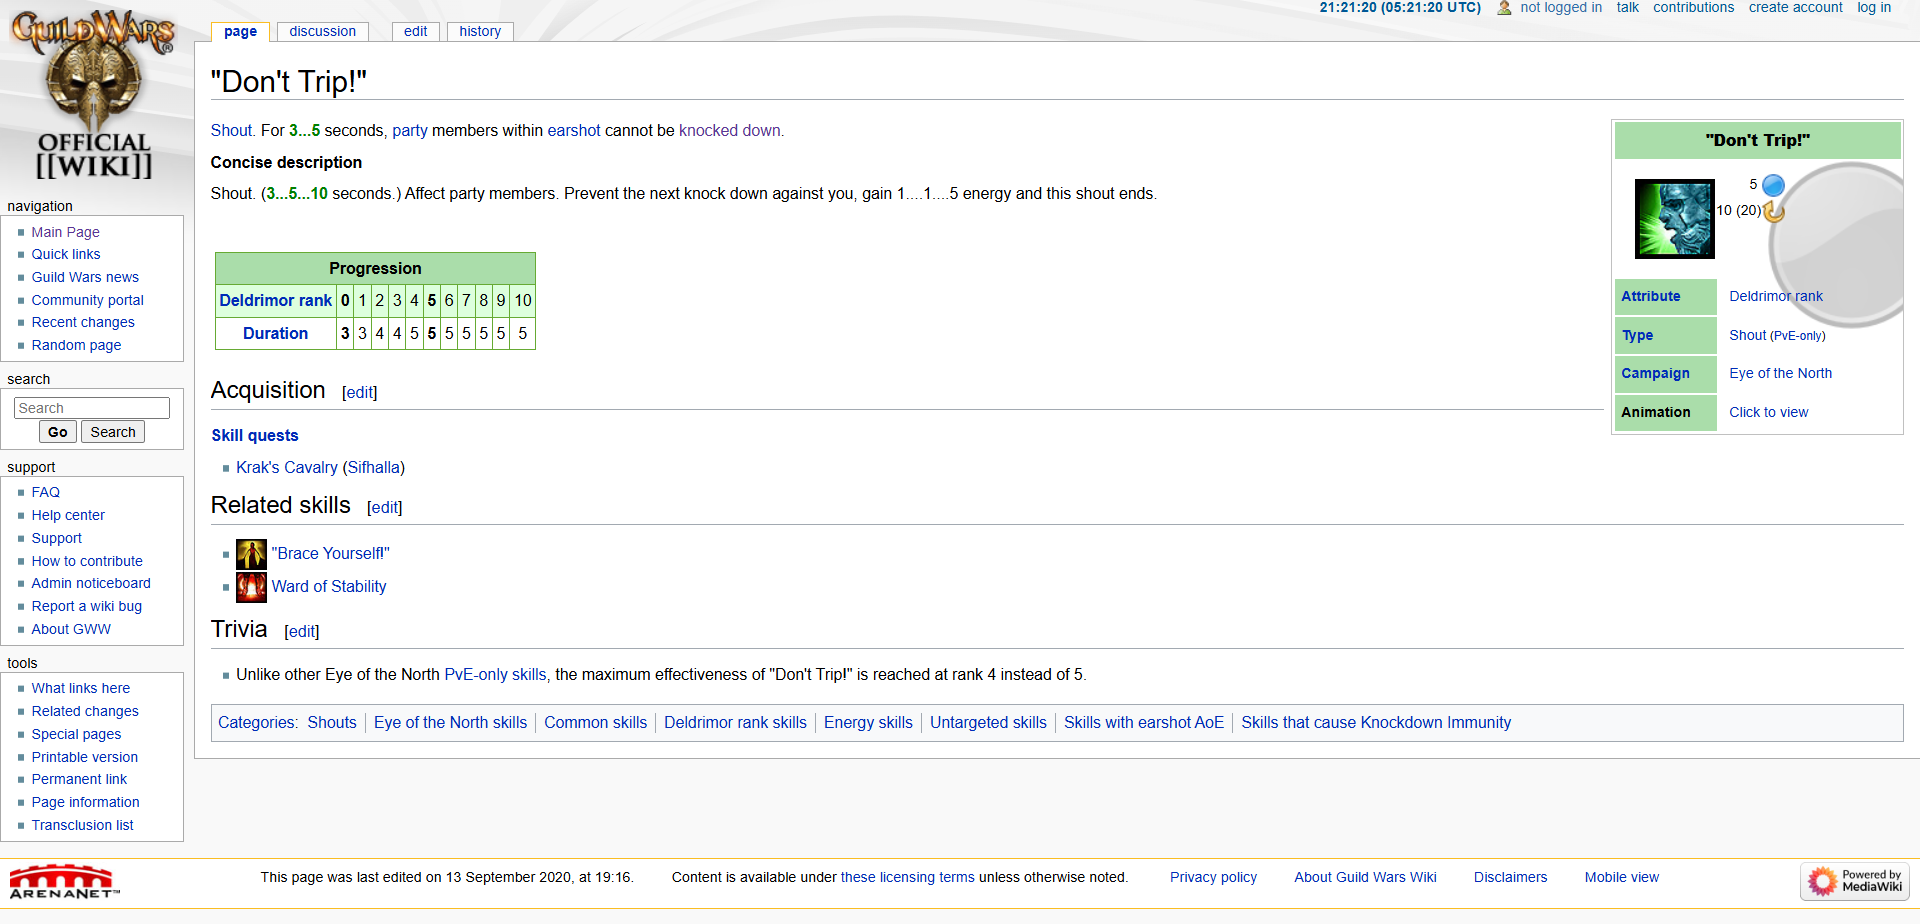Image resolution: width=1920 pixels, height=924 pixels.
Task: Open contributions in the user bar
Action: (1693, 8)
